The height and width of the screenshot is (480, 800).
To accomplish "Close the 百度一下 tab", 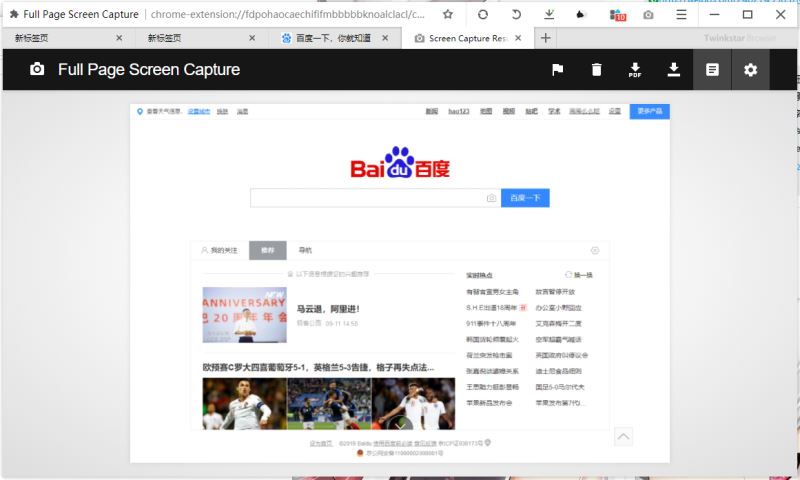I will 385,38.
